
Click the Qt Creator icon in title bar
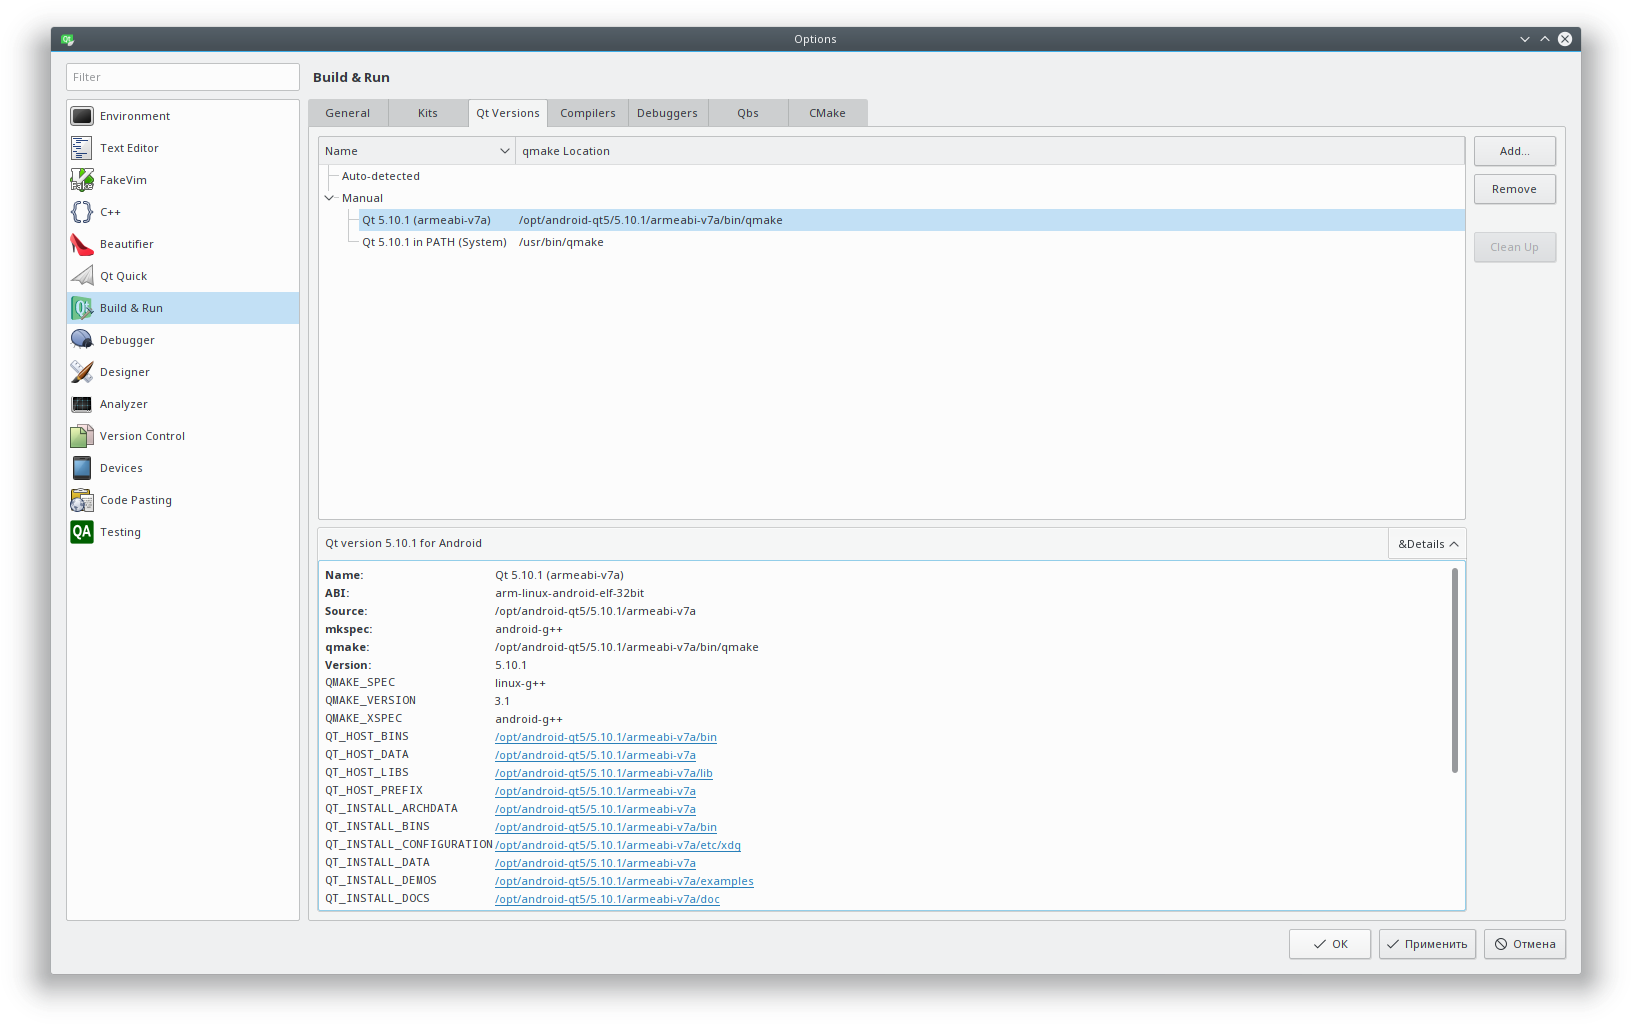[x=67, y=39]
